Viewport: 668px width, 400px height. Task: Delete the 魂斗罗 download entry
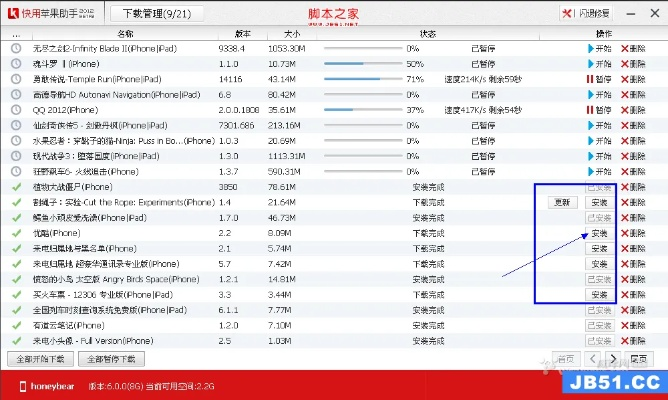click(x=633, y=63)
